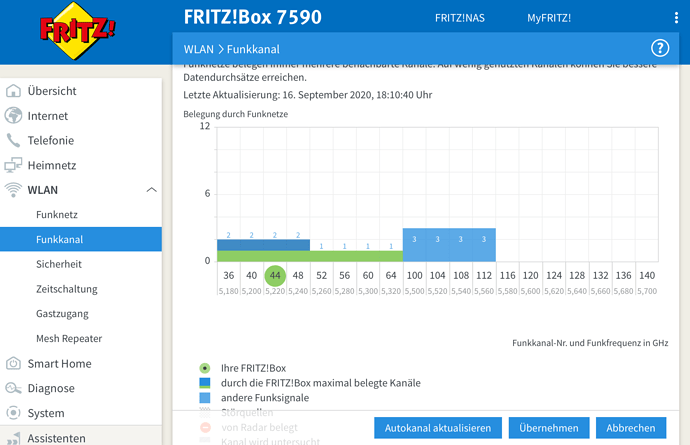Click the 'andere Funksignale' legend swatch
The image size is (690, 445).
[x=205, y=398]
